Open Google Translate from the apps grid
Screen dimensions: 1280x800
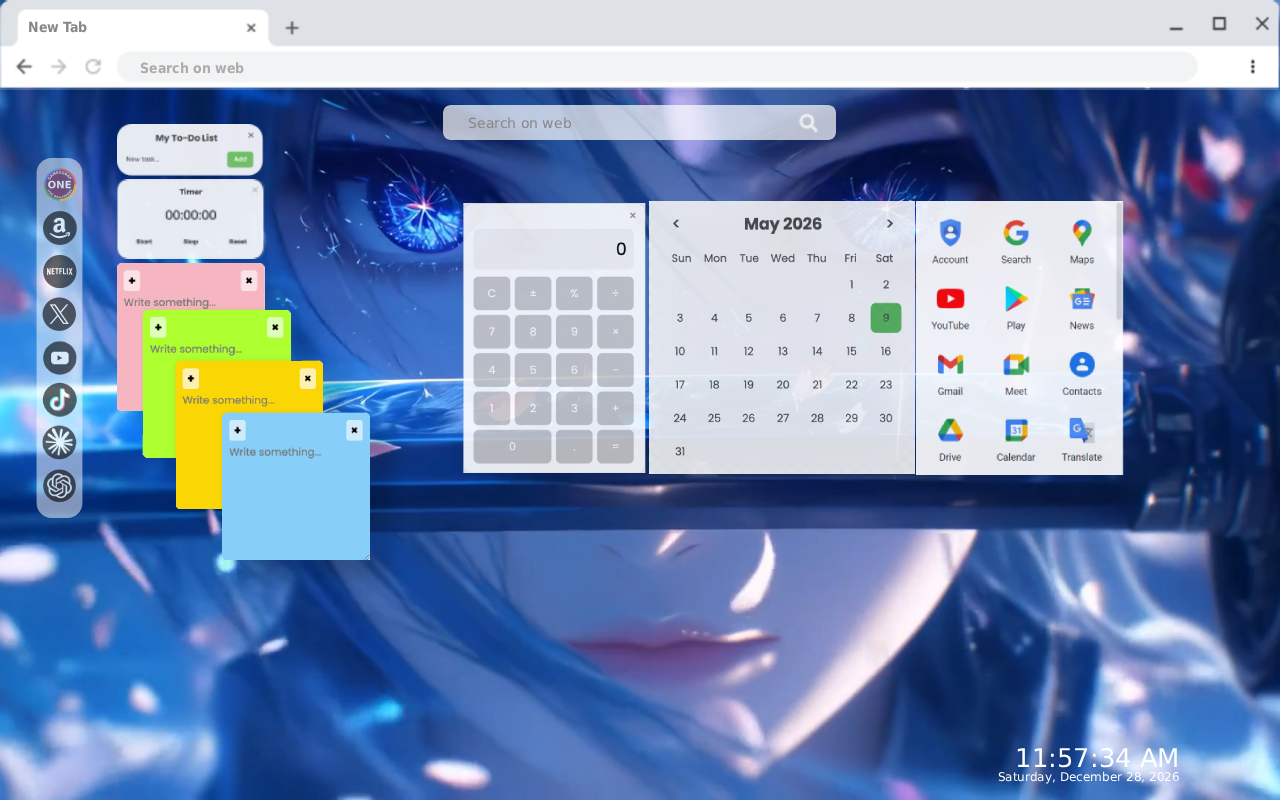point(1082,440)
